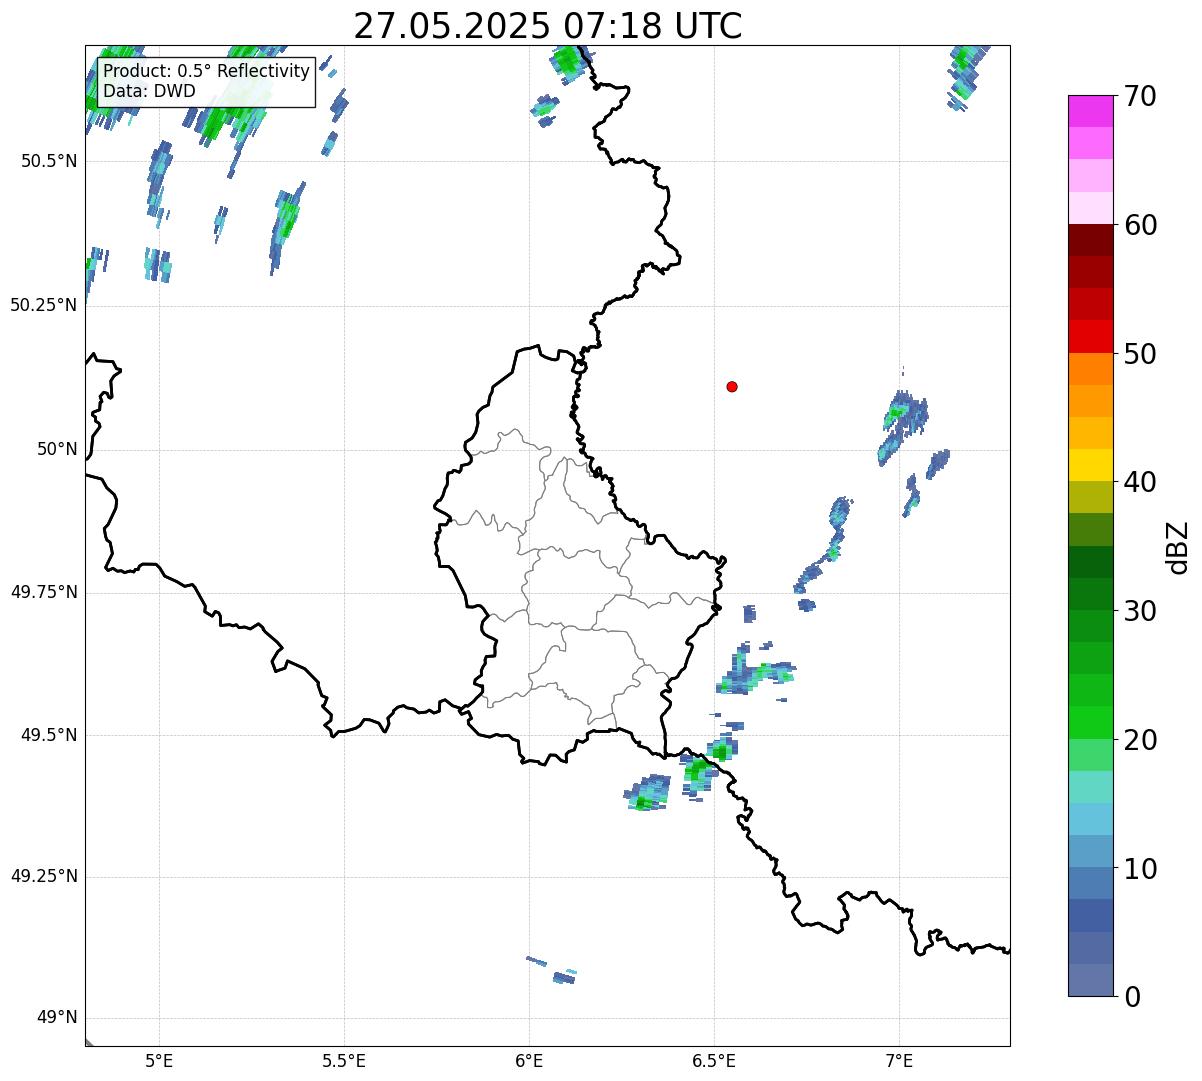This screenshot has width=1202, height=1081.
Task: Click the 49.5°N latitude label
Action: click(49, 735)
